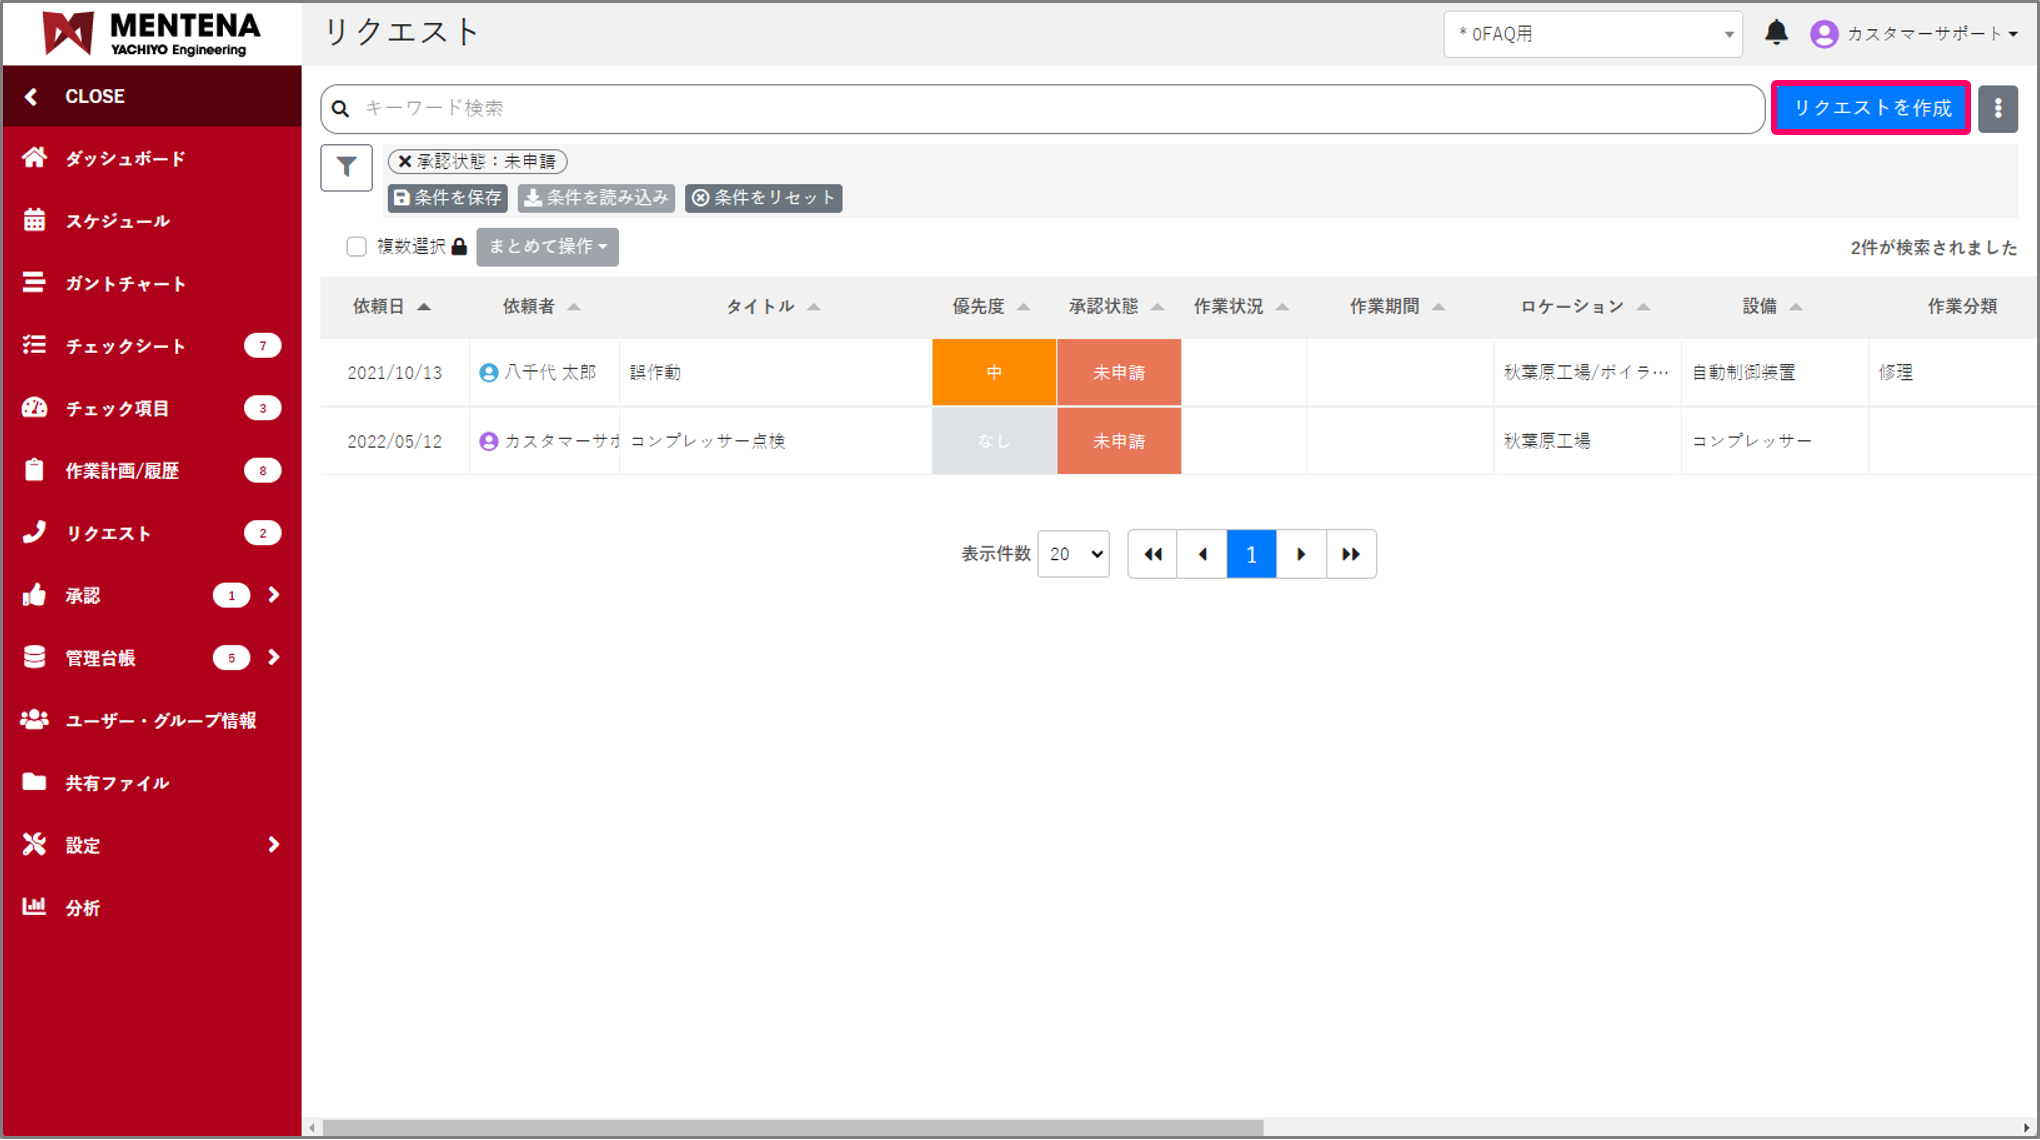2040x1140 pixels.
Task: Open the filter funnel icon
Action: [346, 167]
